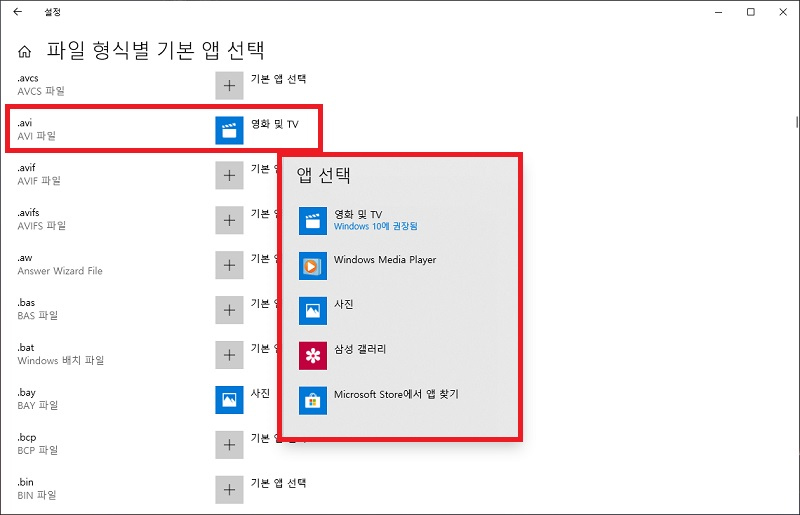The height and width of the screenshot is (515, 800).
Task: Click the plus icon for .bat
Action: (x=229, y=355)
